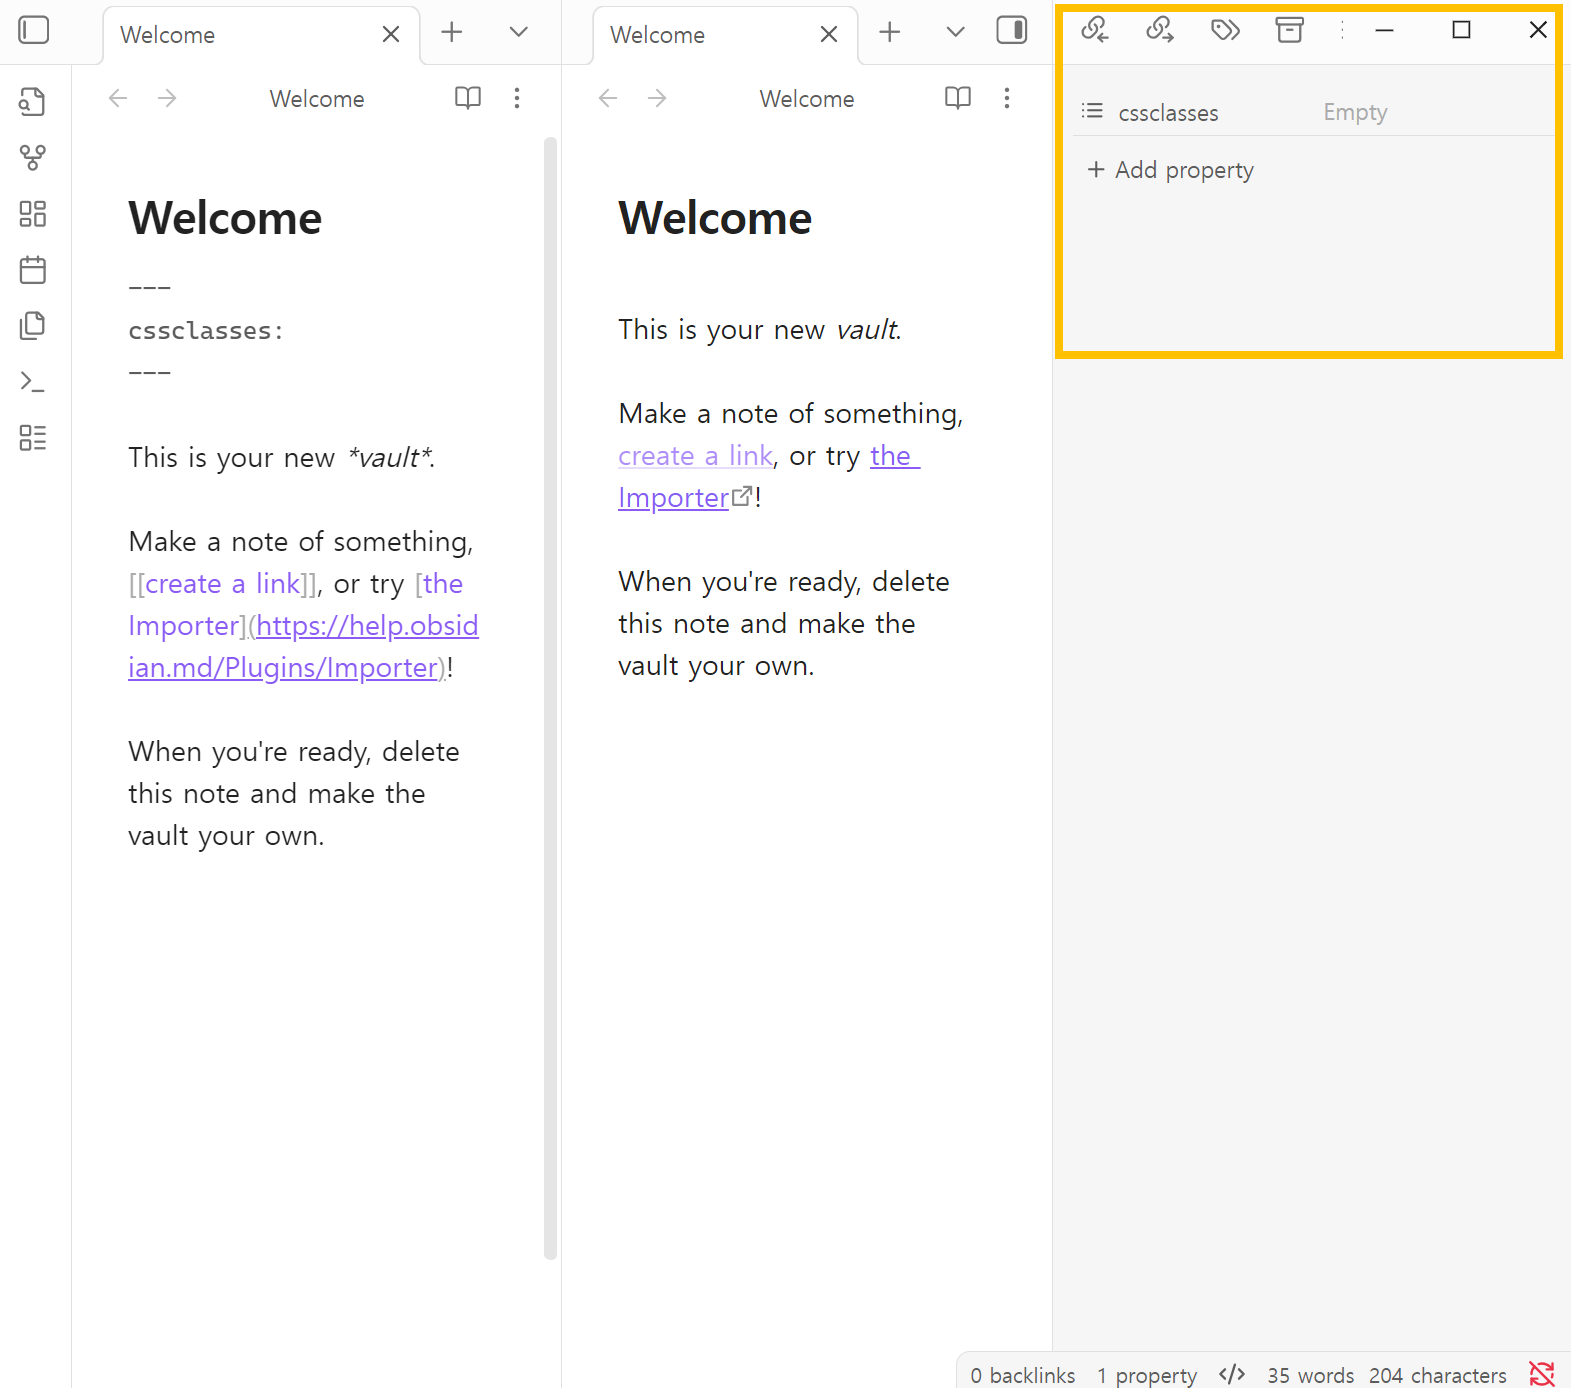Click the Welcome heading in the reading pane
Screen dimensions: 1571x1388
pyautogui.click(x=715, y=218)
